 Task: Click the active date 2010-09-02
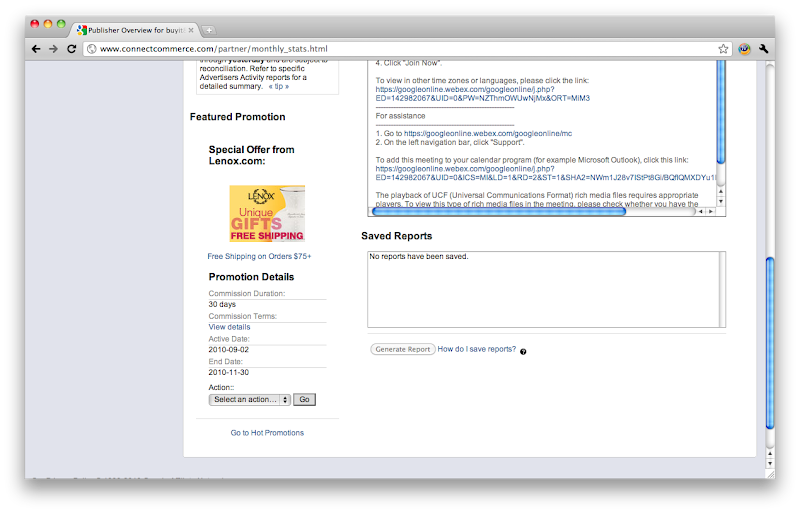click(229, 350)
